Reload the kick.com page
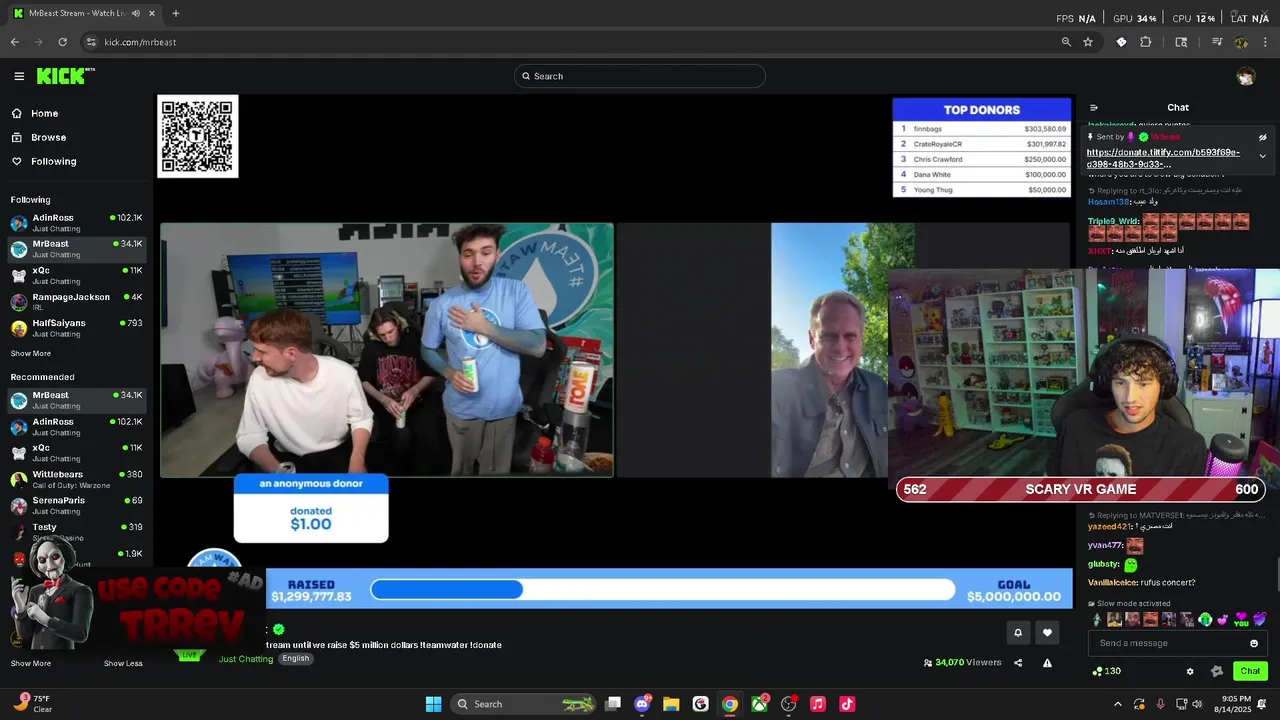Viewport: 1280px width, 720px height. coord(62,42)
